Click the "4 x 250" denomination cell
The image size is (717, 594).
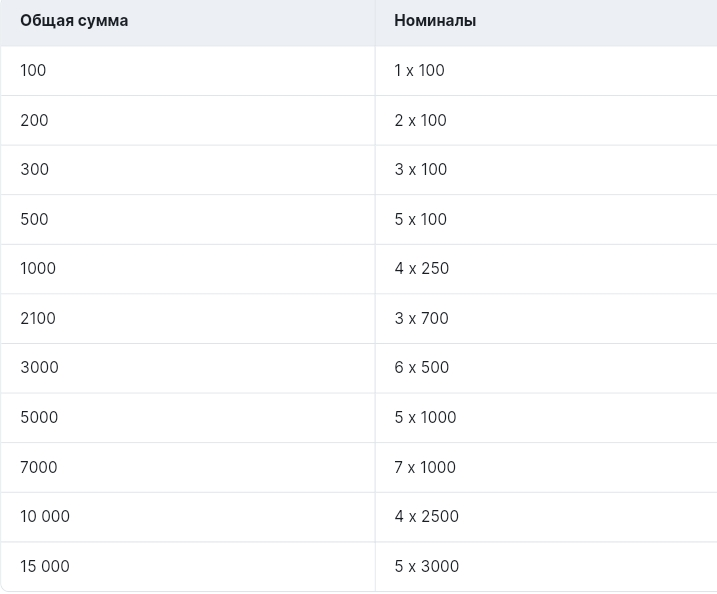click(x=421, y=268)
